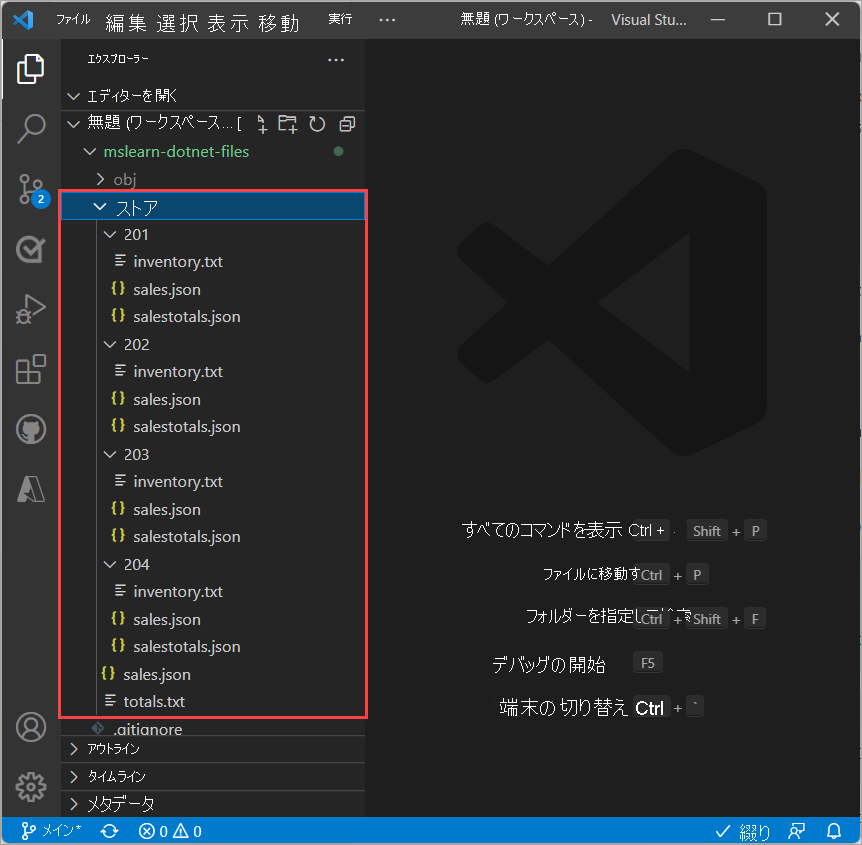The height and width of the screenshot is (845, 862).
Task: Open the problems panel via error counter
Action: tap(170, 831)
